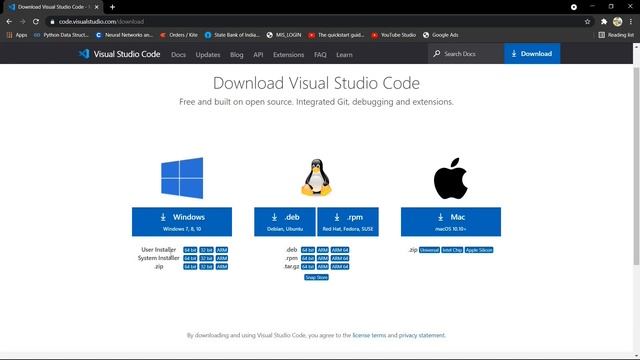The height and width of the screenshot is (360, 640).
Task: Open the privacy statement link
Action: click(x=422, y=335)
